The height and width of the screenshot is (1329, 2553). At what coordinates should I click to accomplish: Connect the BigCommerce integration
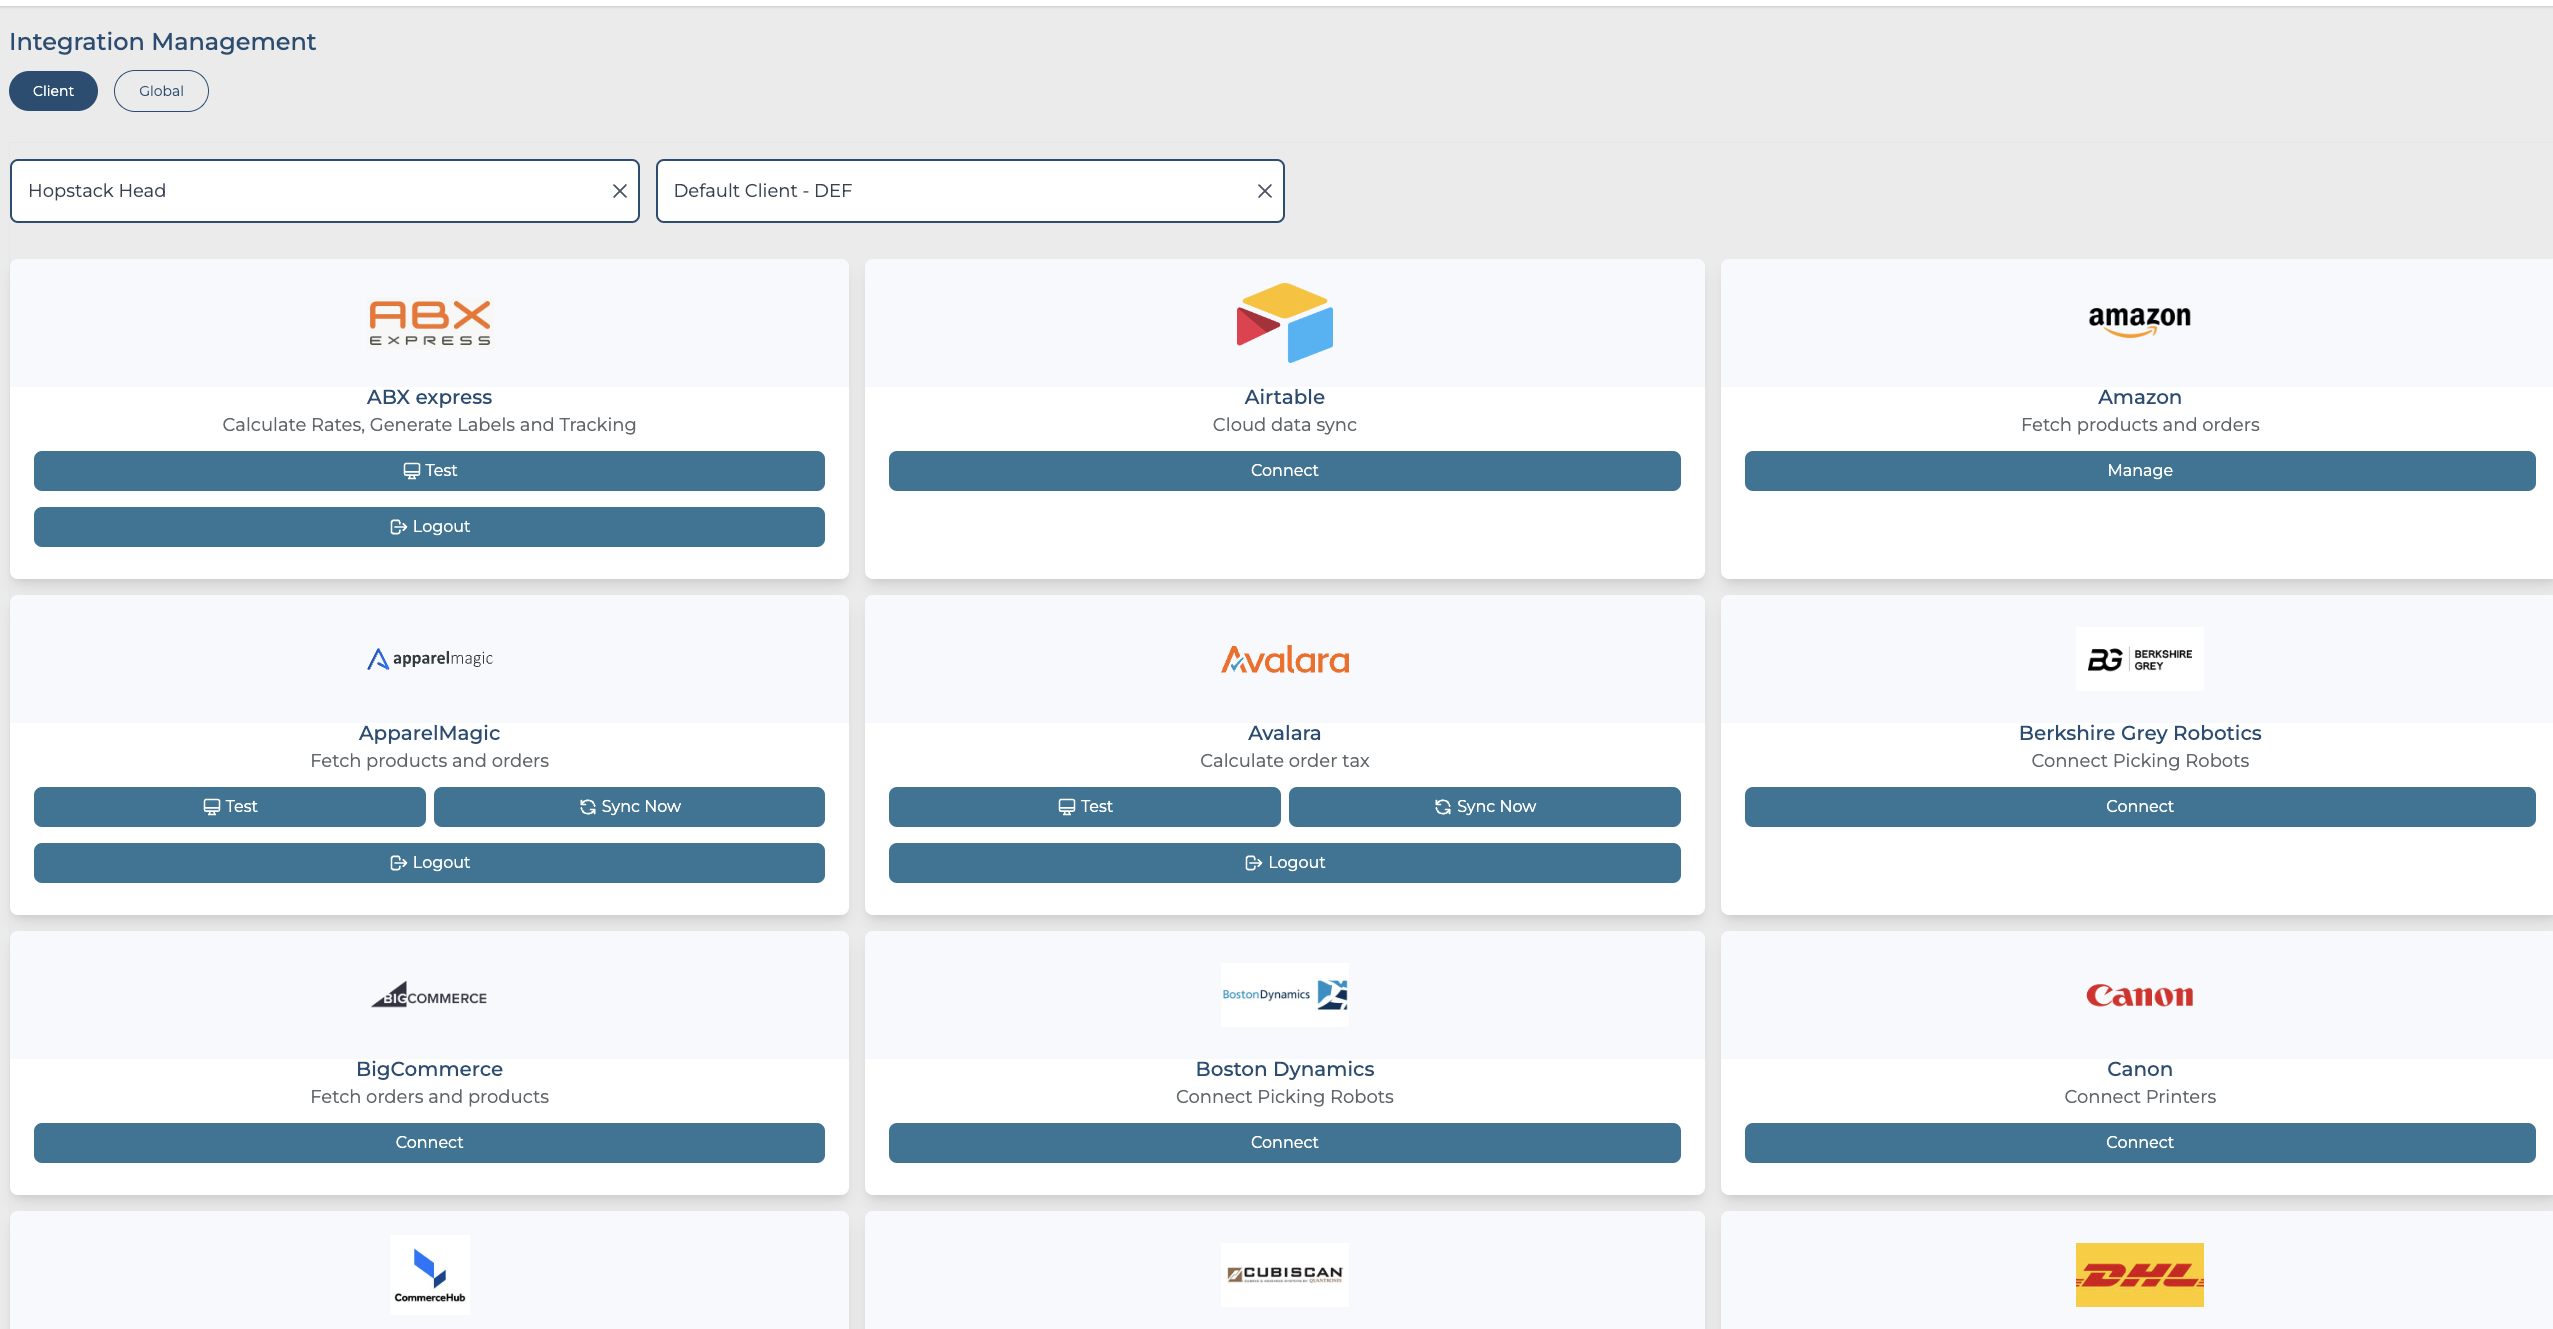(x=429, y=1143)
